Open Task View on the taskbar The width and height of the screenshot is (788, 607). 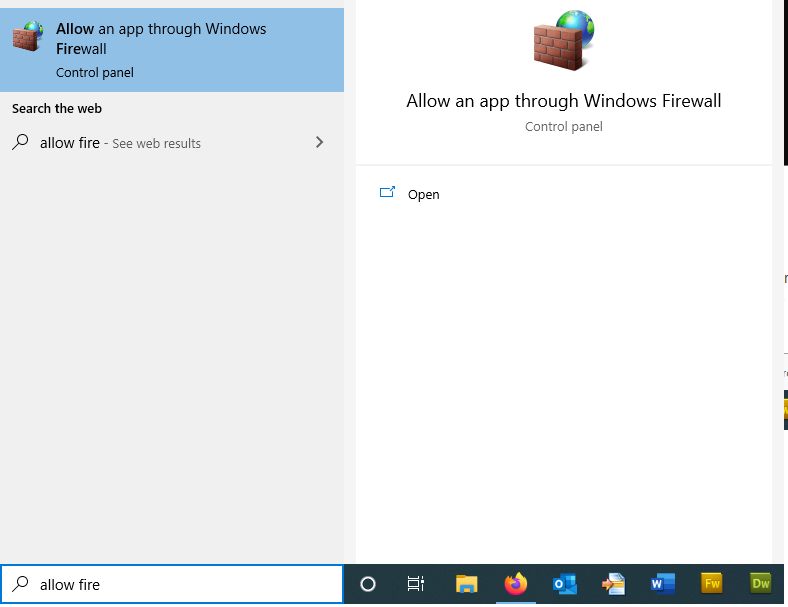[x=416, y=584]
